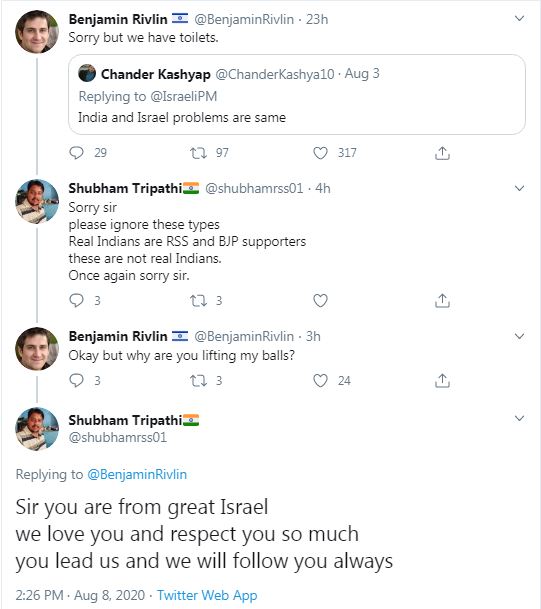
Task: Share Benjamin Rivlin's first tweet
Action: point(442,153)
